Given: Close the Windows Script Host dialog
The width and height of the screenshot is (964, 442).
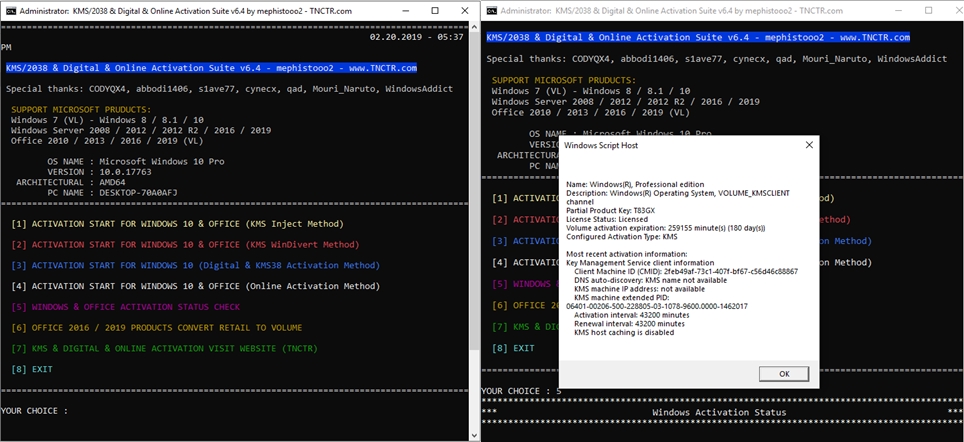Looking at the screenshot, I should 809,145.
